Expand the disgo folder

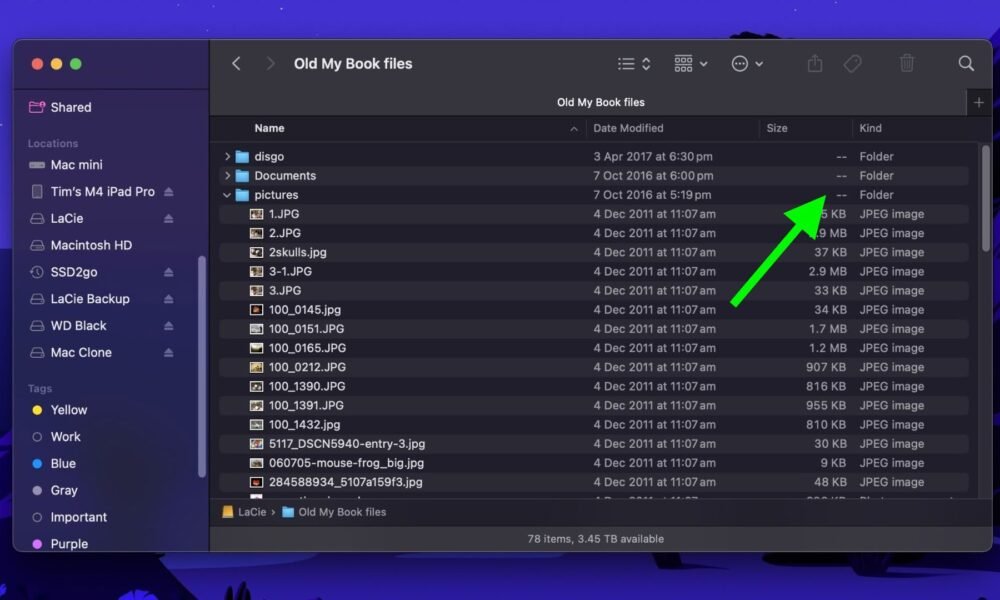pyautogui.click(x=228, y=157)
